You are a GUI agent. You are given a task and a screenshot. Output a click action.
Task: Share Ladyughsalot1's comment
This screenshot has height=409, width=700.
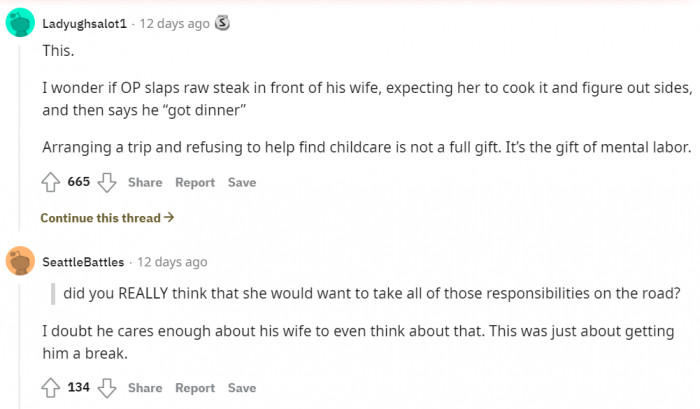click(145, 183)
